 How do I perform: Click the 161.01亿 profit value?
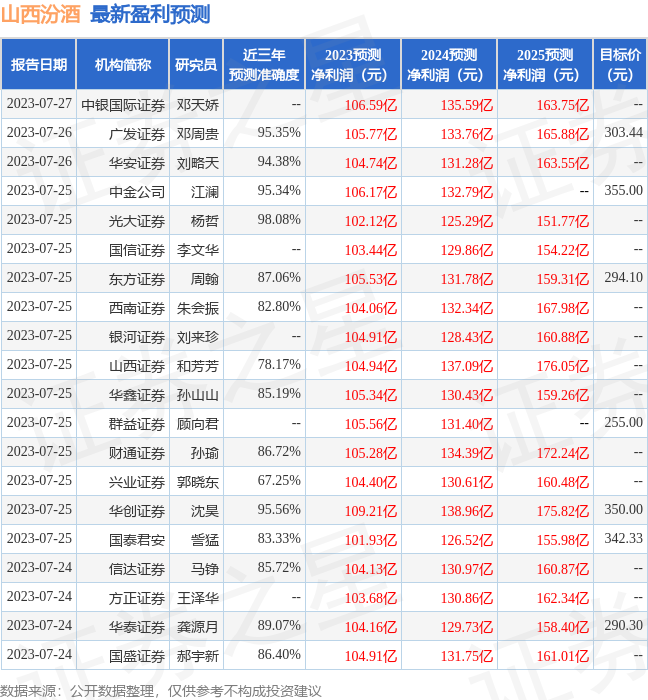click(x=563, y=656)
